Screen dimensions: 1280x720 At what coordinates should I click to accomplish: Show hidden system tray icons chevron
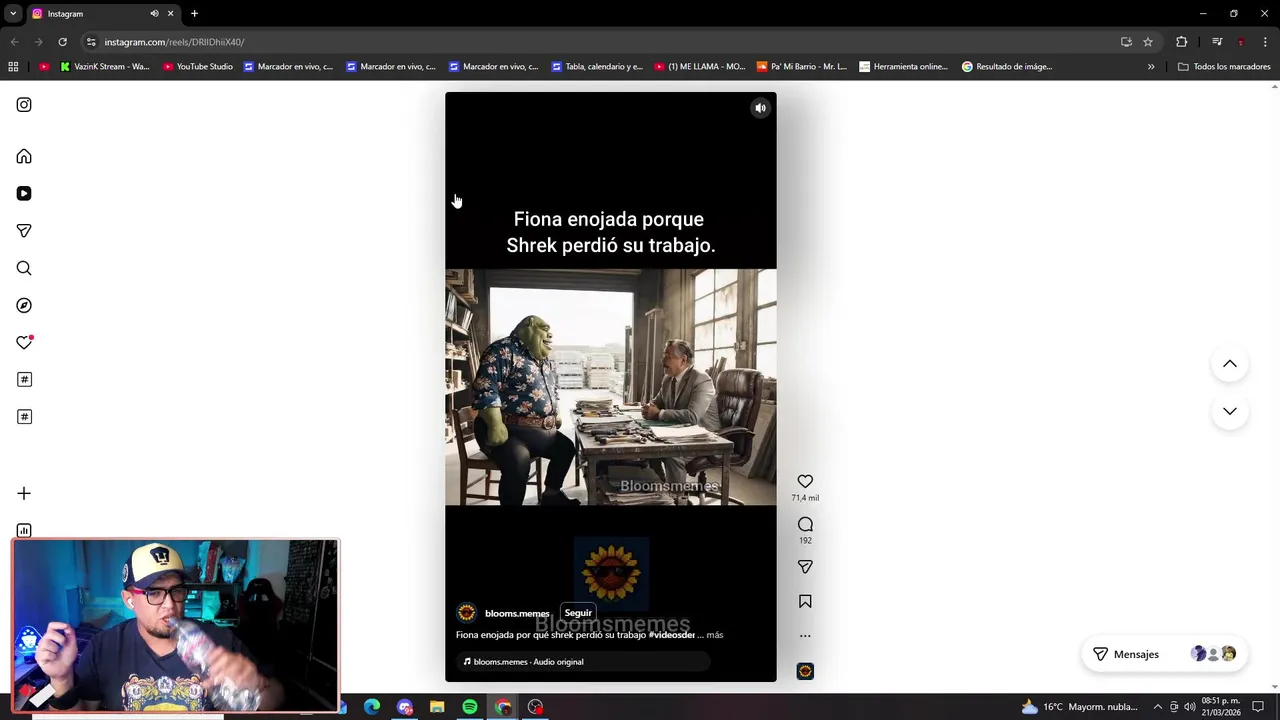tap(1158, 707)
